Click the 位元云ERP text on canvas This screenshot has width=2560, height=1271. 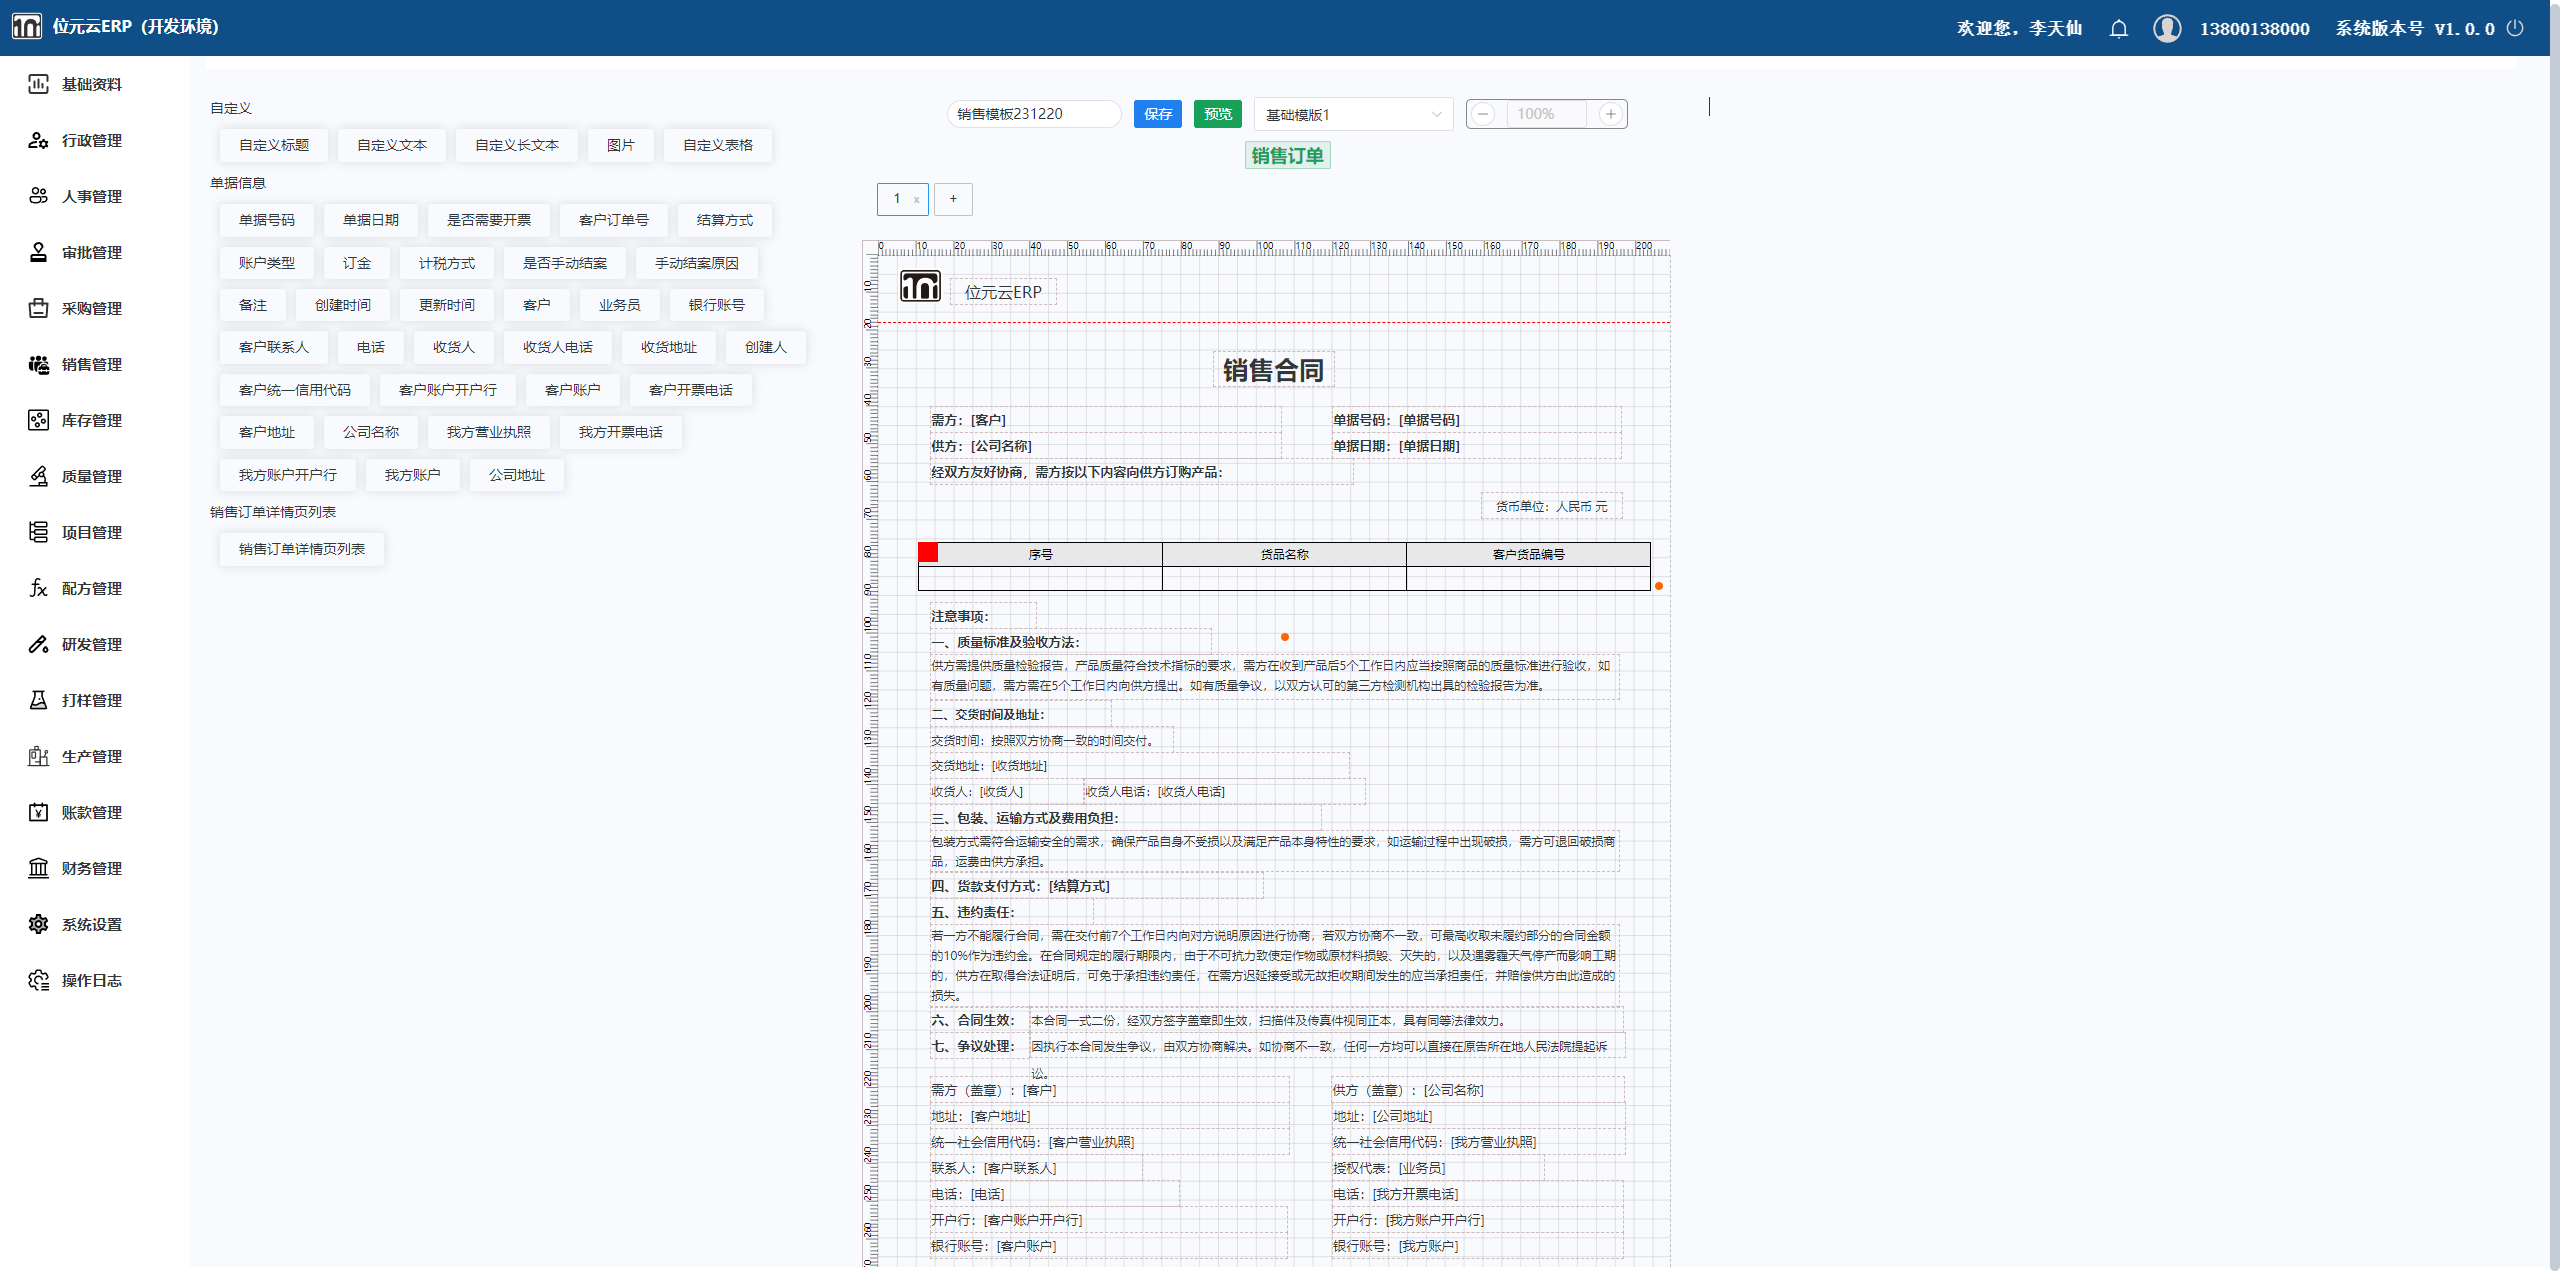[x=1003, y=292]
